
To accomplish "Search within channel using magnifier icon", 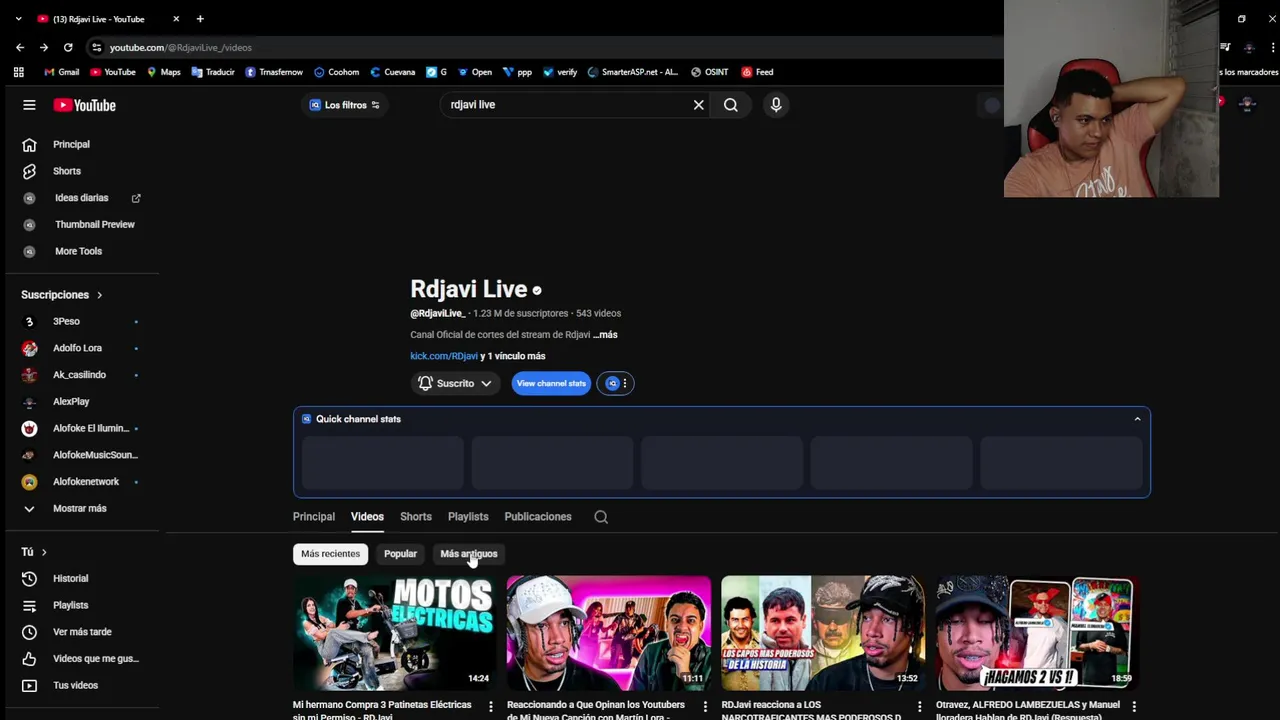I will [601, 517].
